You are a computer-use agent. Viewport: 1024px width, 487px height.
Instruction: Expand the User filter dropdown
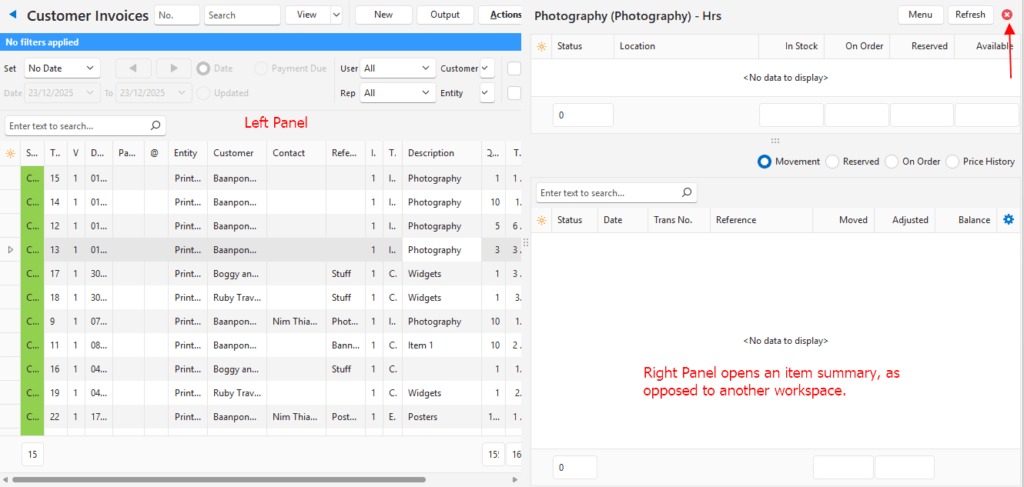pyautogui.click(x=397, y=68)
